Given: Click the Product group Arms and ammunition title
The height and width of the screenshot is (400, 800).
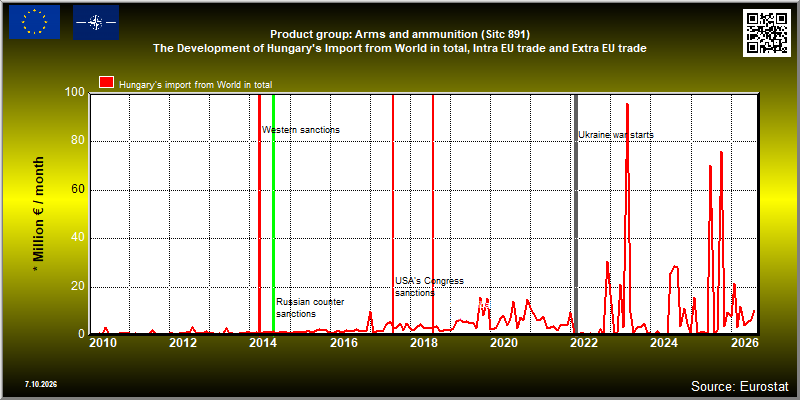Looking at the screenshot, I should click(x=400, y=34).
